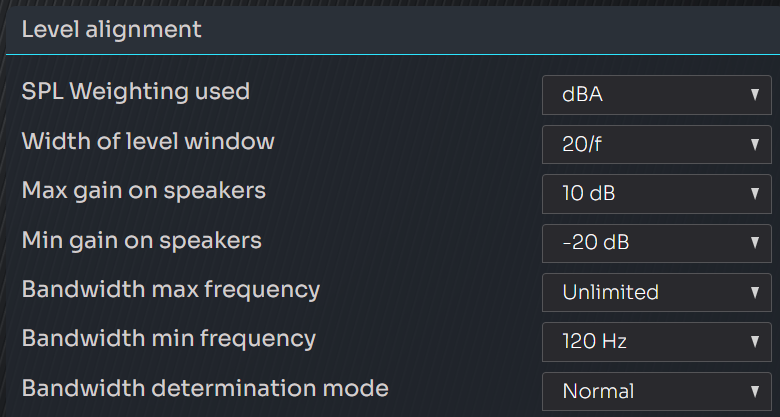Open the Min gain on speakers dropdown

[x=655, y=242]
